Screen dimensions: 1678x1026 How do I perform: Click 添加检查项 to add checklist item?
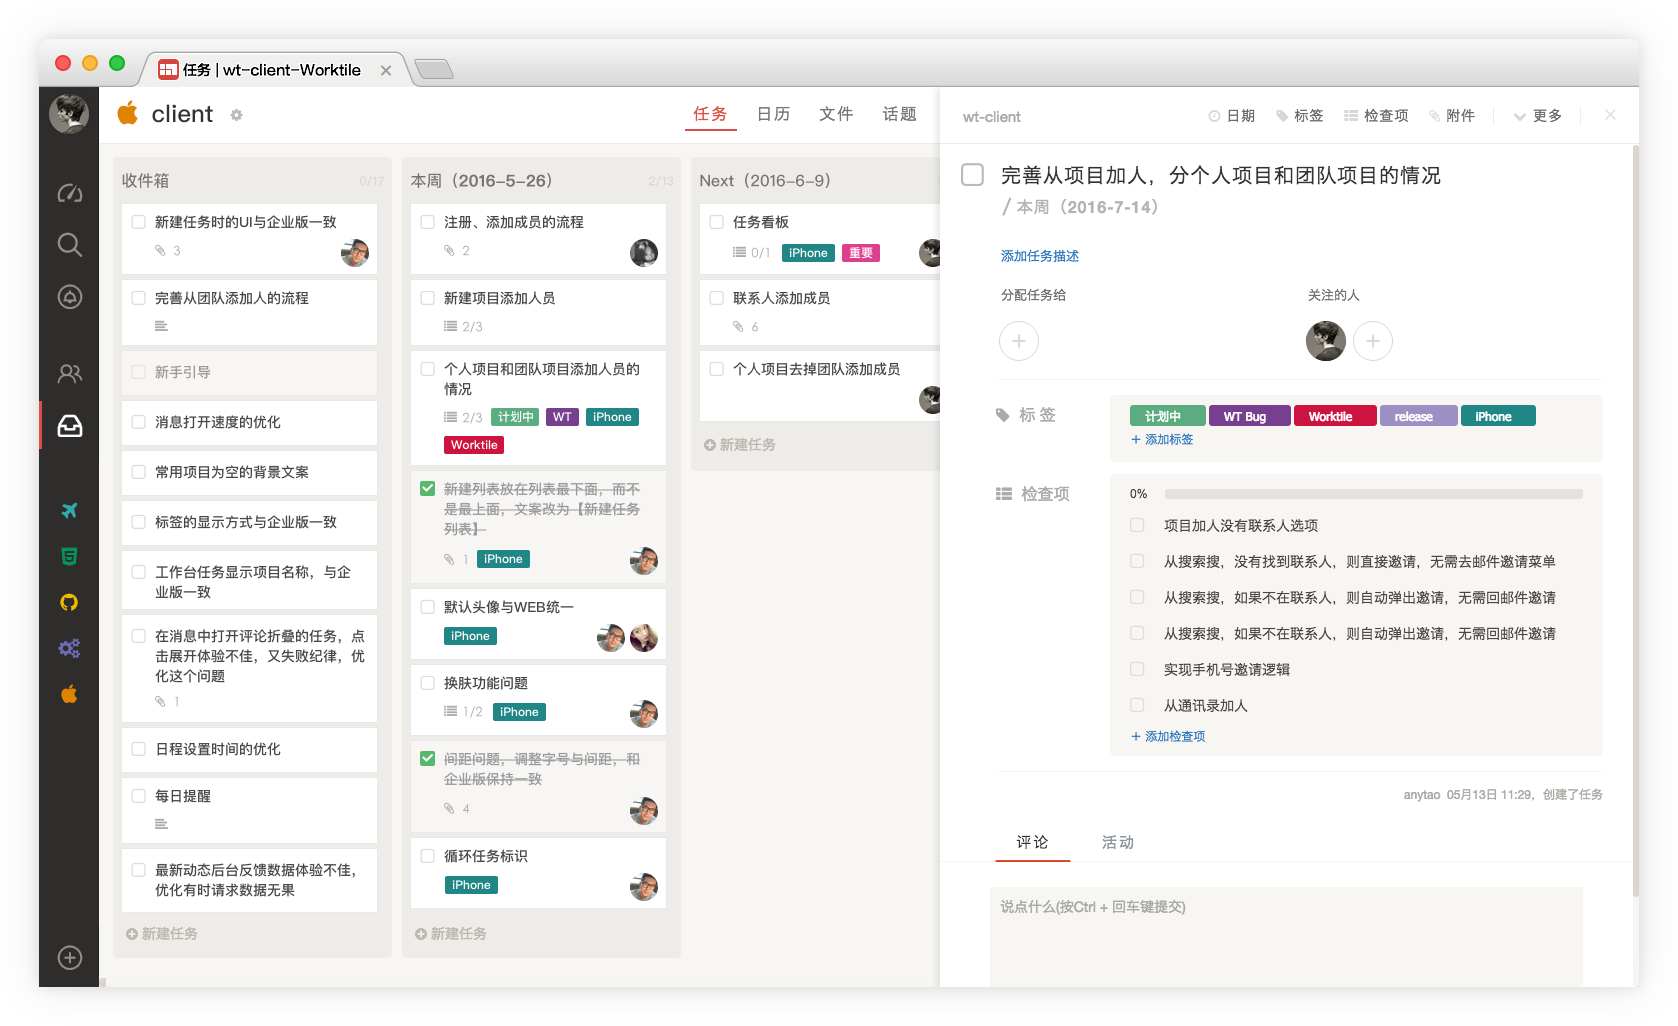tap(1168, 736)
